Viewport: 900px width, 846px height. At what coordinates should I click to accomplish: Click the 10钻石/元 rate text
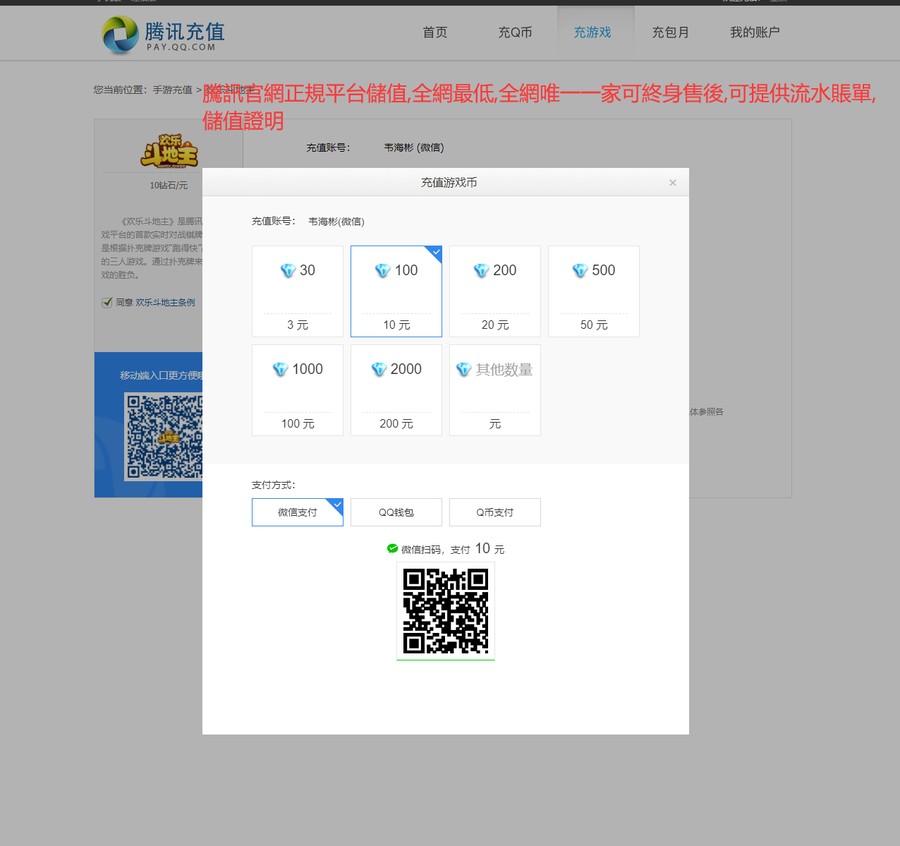(169, 185)
